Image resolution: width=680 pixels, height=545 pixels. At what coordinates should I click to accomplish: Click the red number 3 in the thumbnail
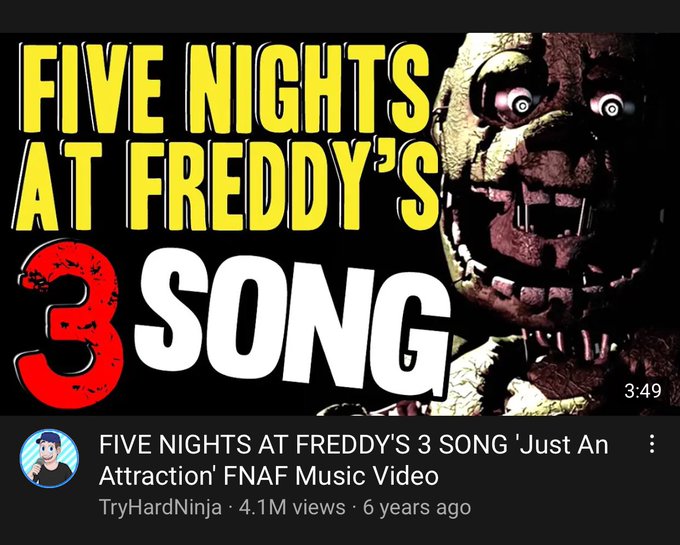click(69, 324)
